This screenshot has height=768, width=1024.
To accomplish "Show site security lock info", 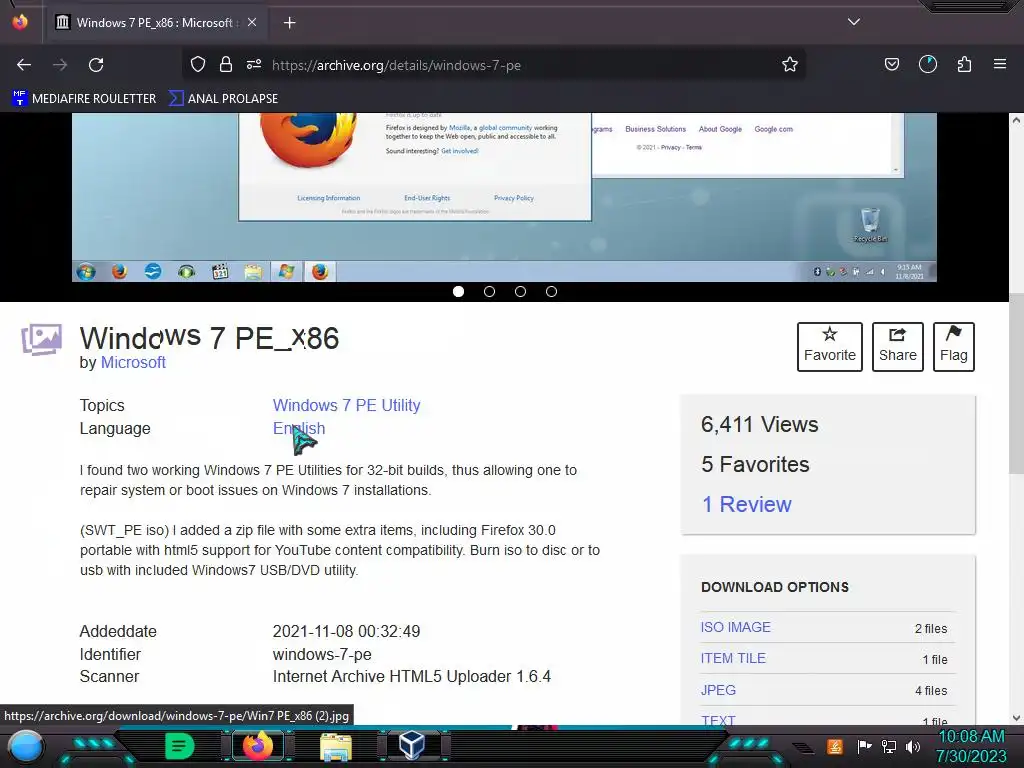I will pyautogui.click(x=226, y=64).
